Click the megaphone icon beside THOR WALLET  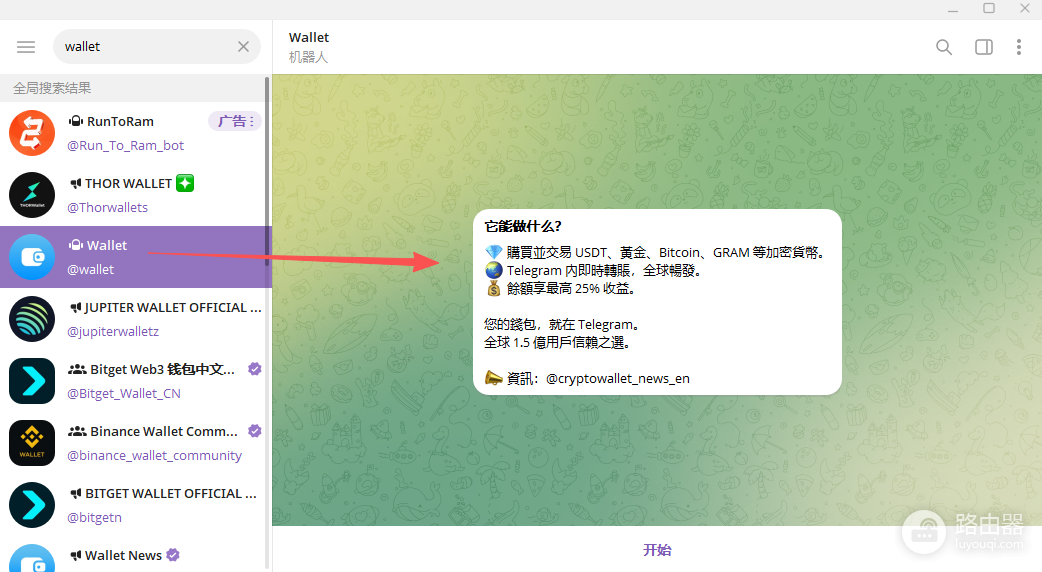[76, 183]
